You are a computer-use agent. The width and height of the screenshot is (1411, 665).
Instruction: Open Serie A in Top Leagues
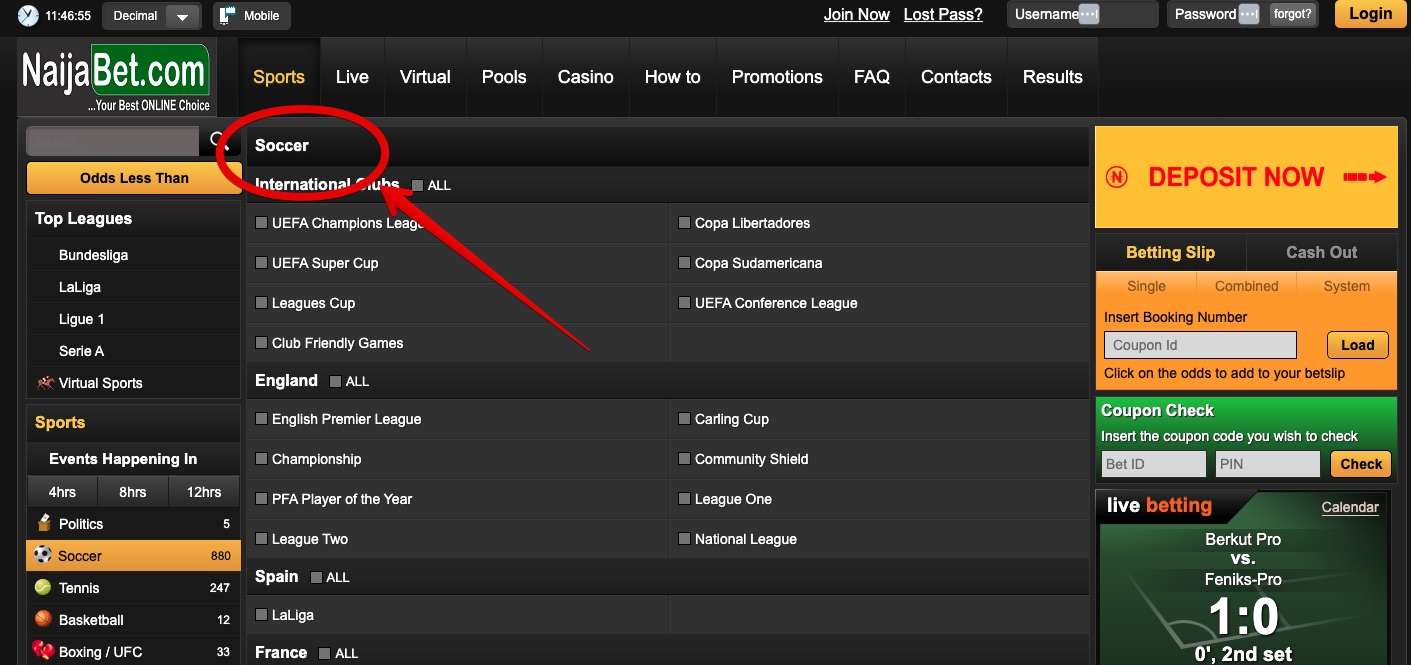pos(81,351)
